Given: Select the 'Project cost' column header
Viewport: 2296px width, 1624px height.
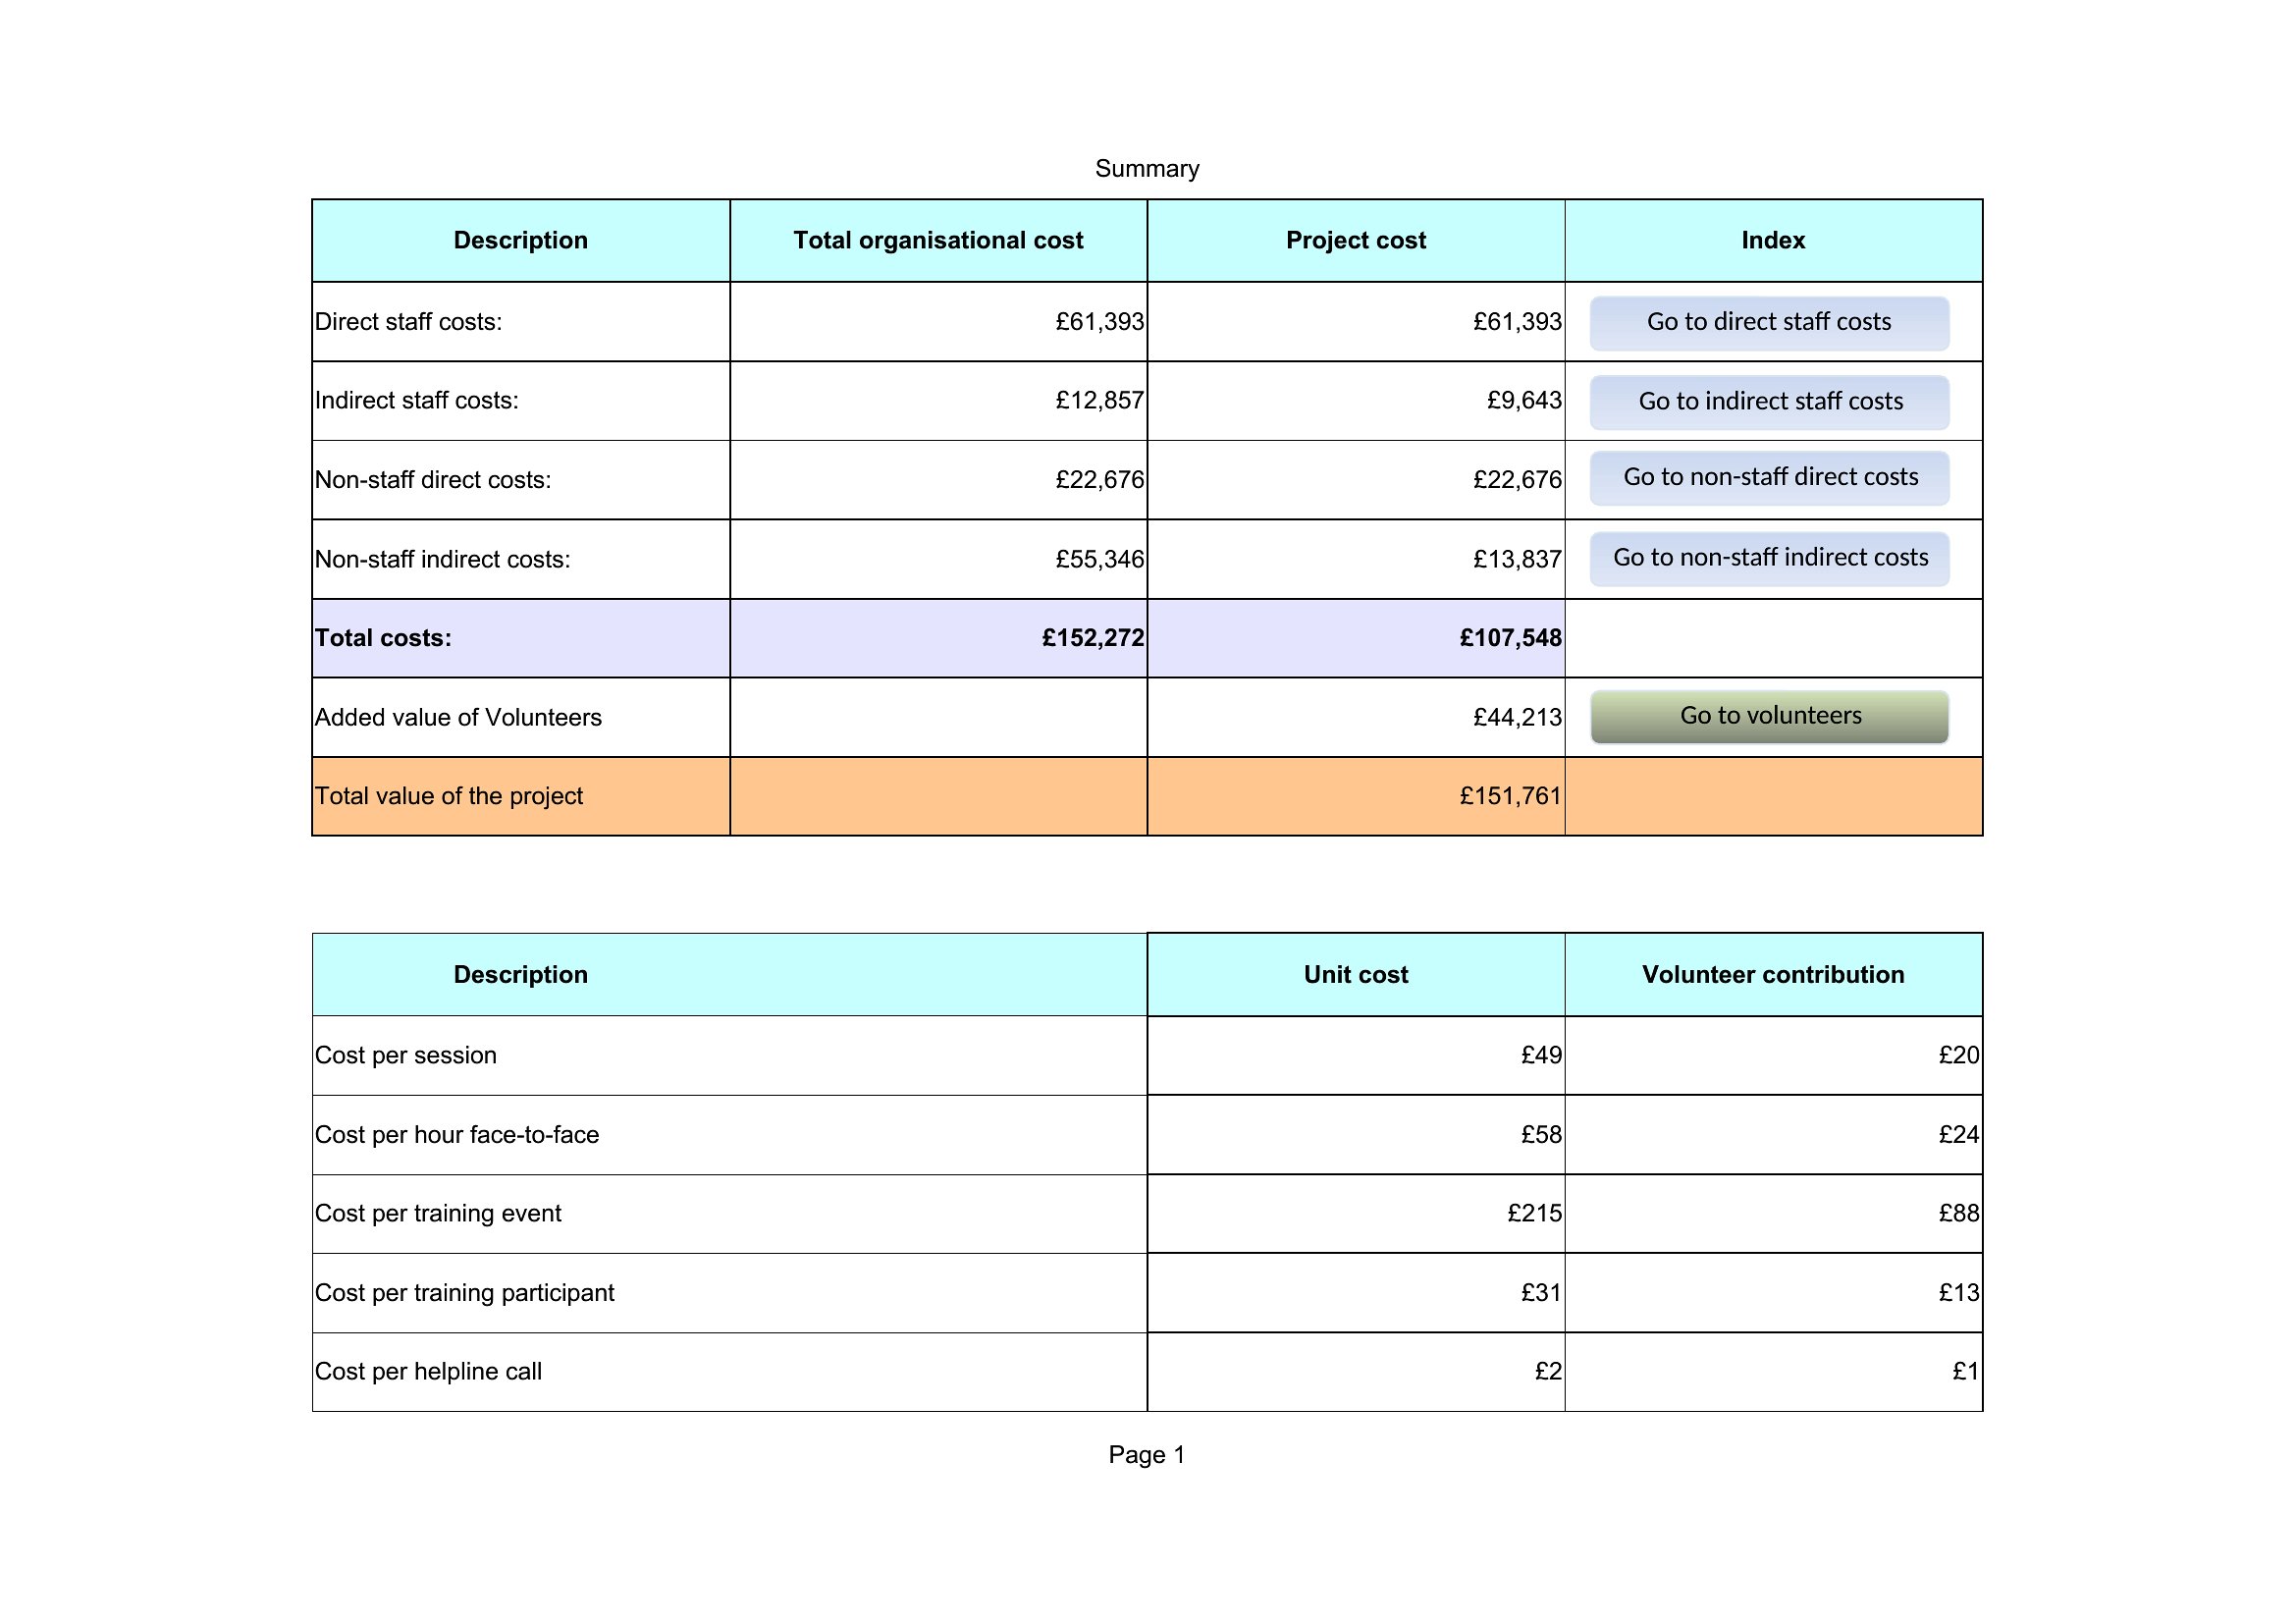Looking at the screenshot, I should coord(1356,240).
